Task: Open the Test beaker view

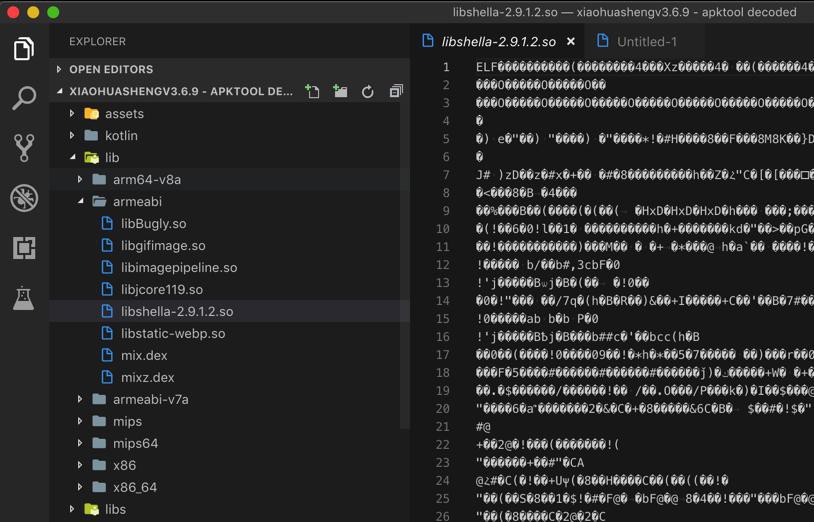Action: coord(24,298)
